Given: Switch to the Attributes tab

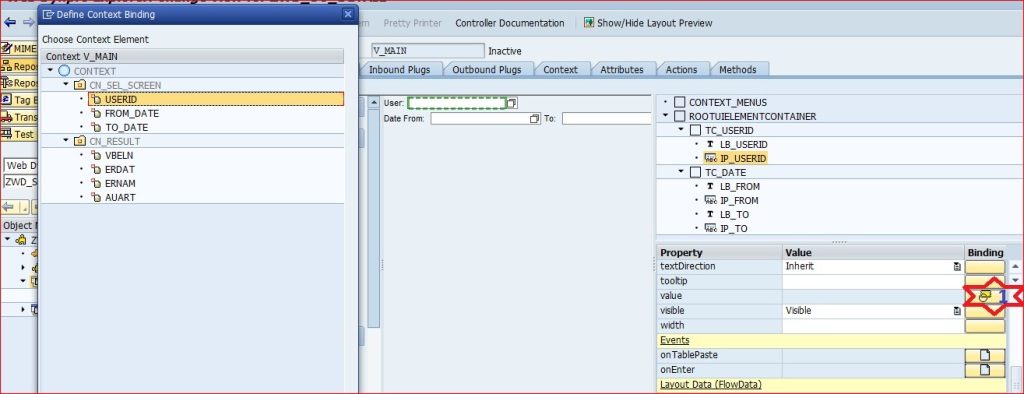Looking at the screenshot, I should (622, 69).
